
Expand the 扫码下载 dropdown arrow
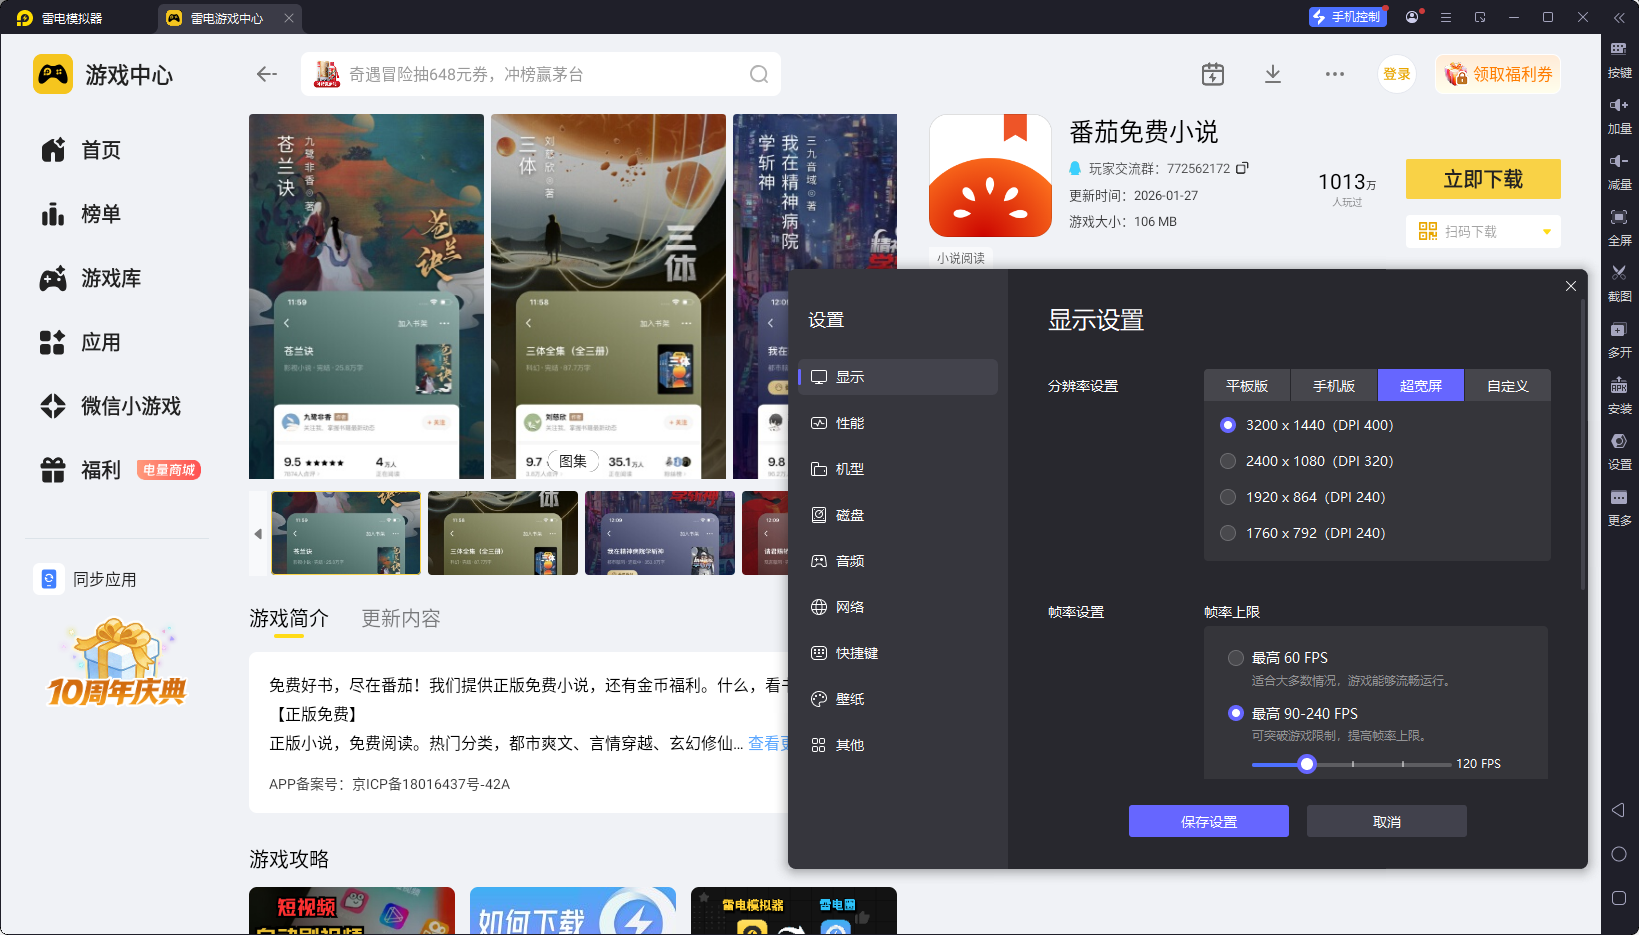tap(1547, 232)
